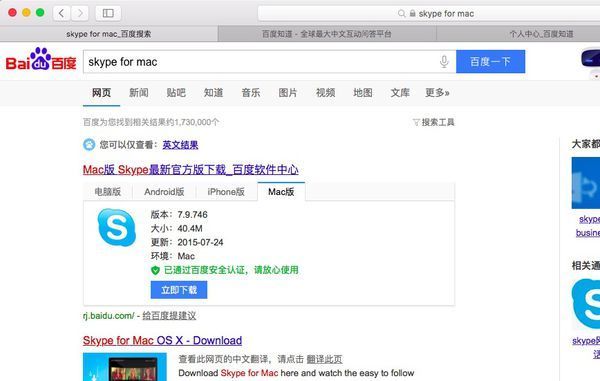This screenshot has height=381, width=600.
Task: Click the large Skype logo in sidebar
Action: coord(586,304)
